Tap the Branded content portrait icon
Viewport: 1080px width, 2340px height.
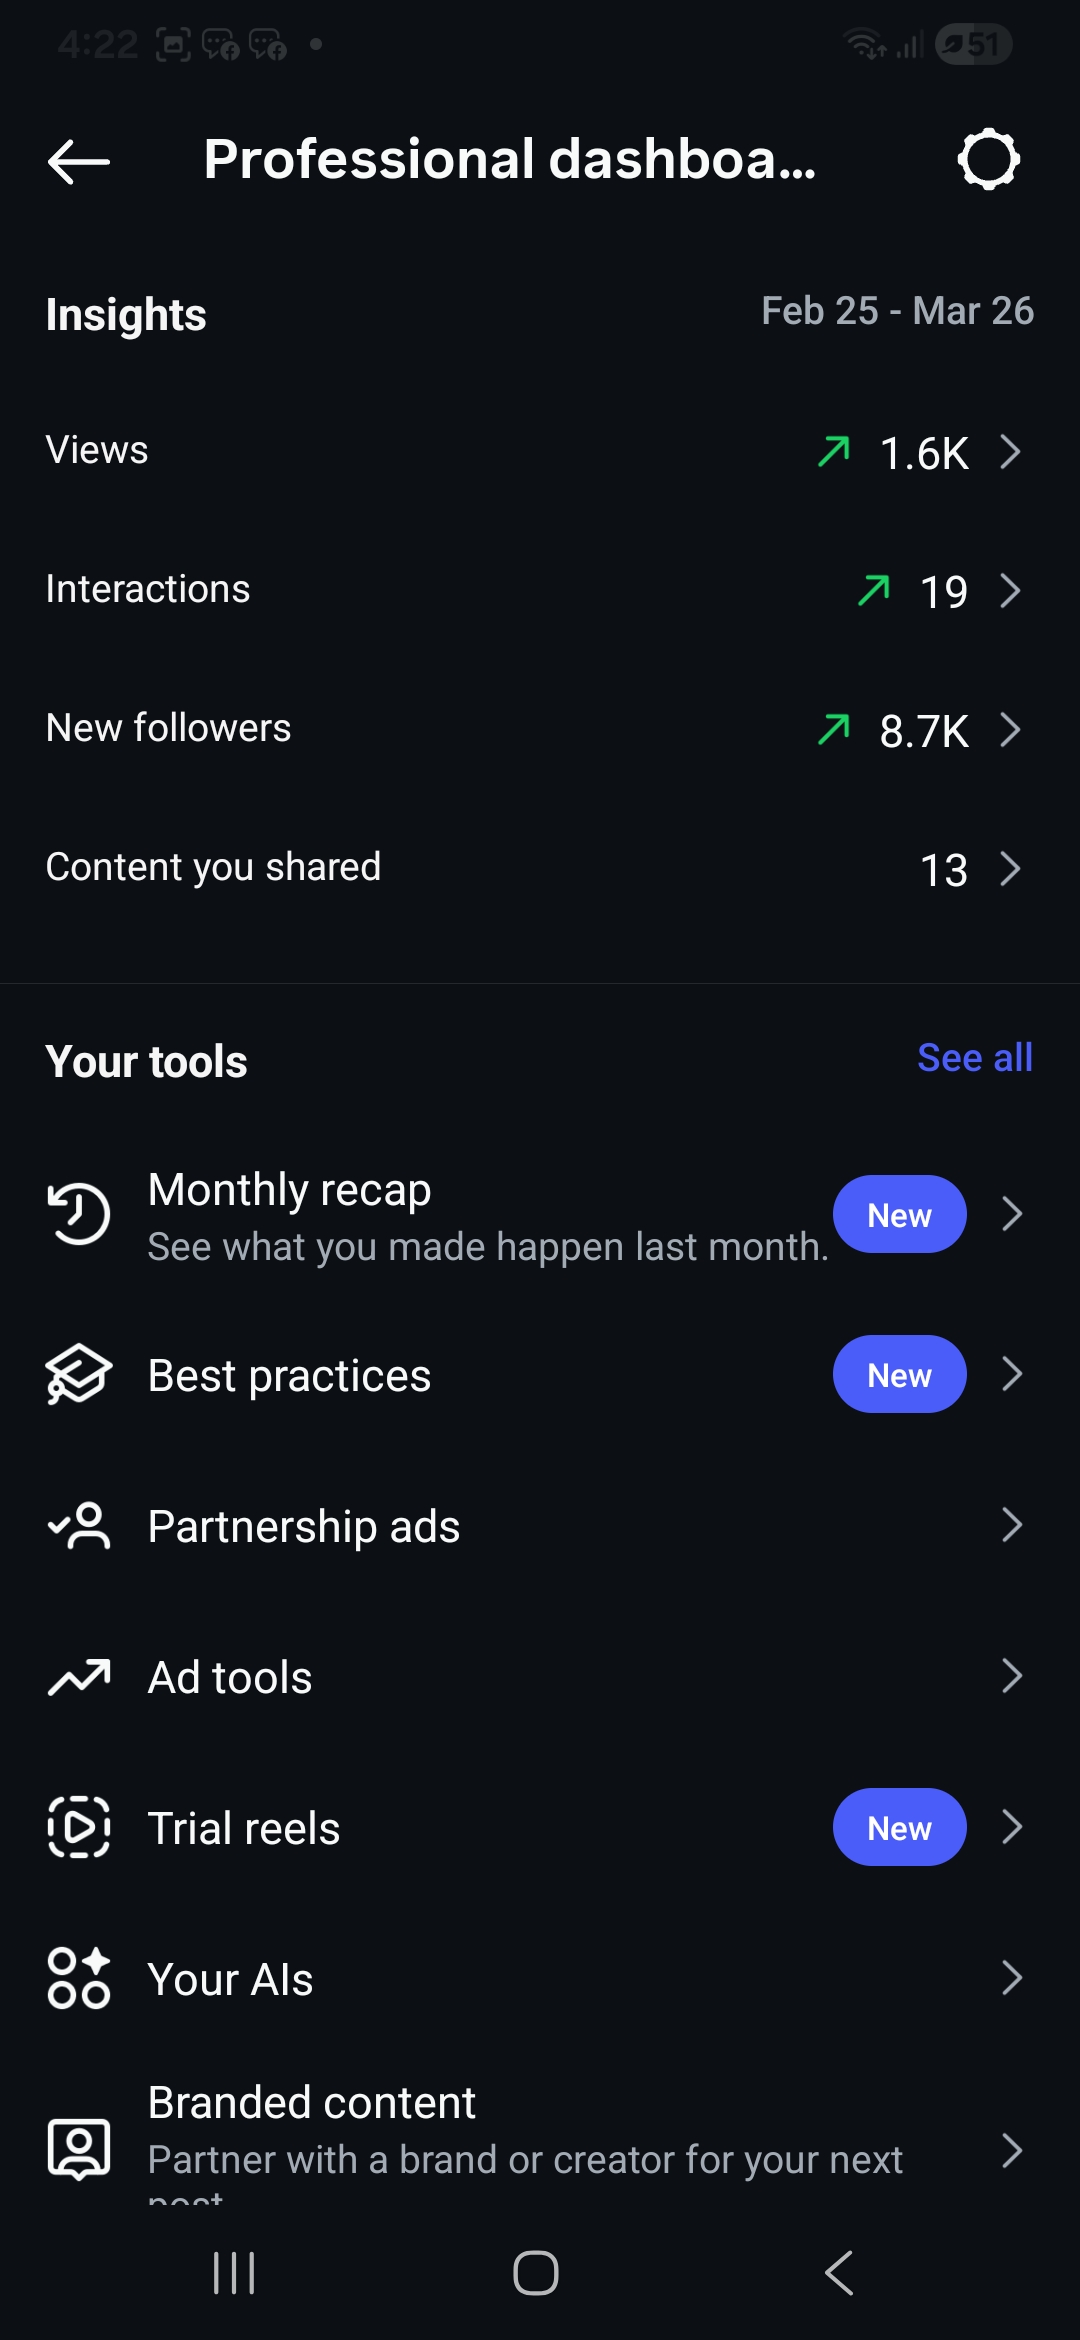[79, 2148]
